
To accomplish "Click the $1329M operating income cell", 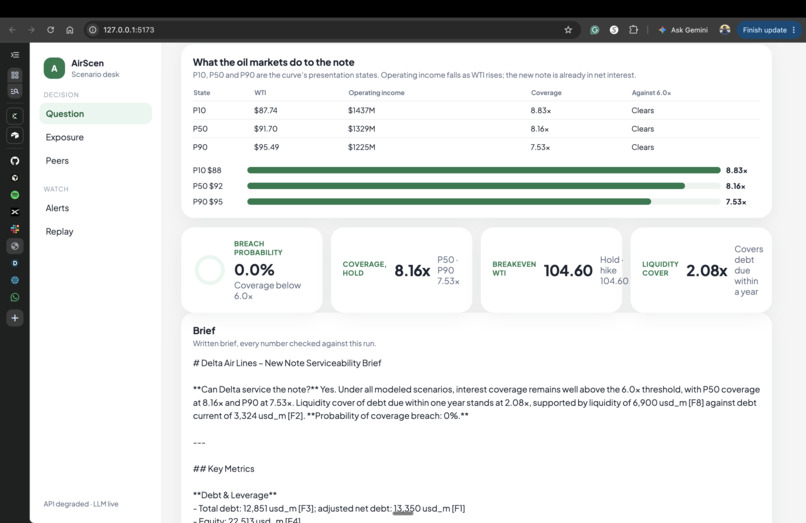I will (361, 129).
